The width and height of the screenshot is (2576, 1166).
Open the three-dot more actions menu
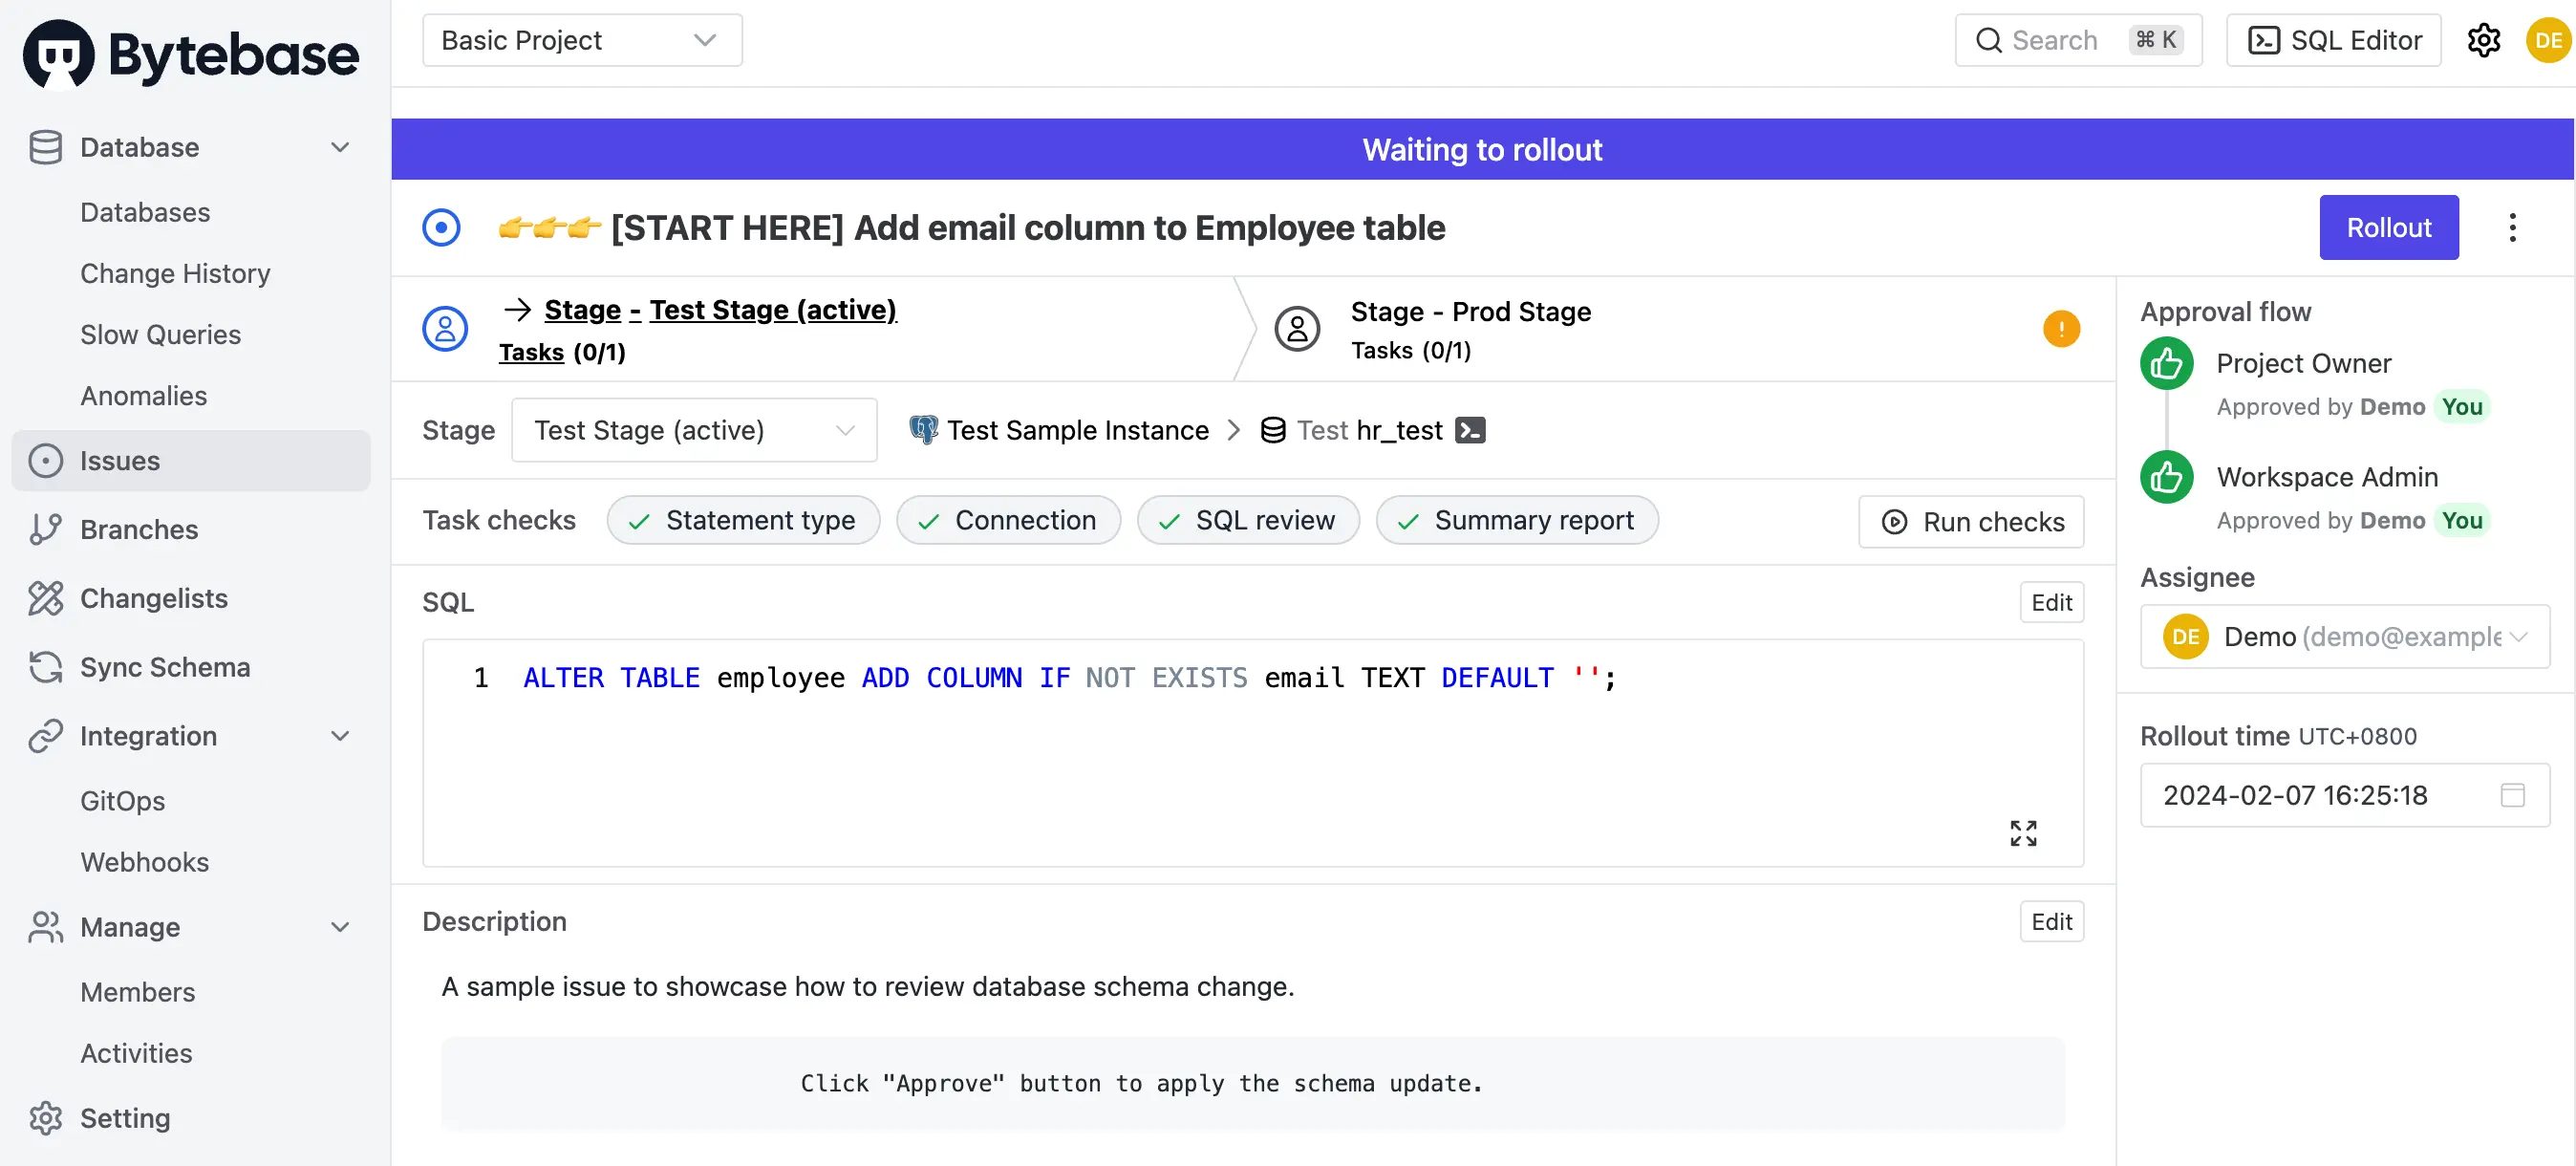[x=2511, y=228]
